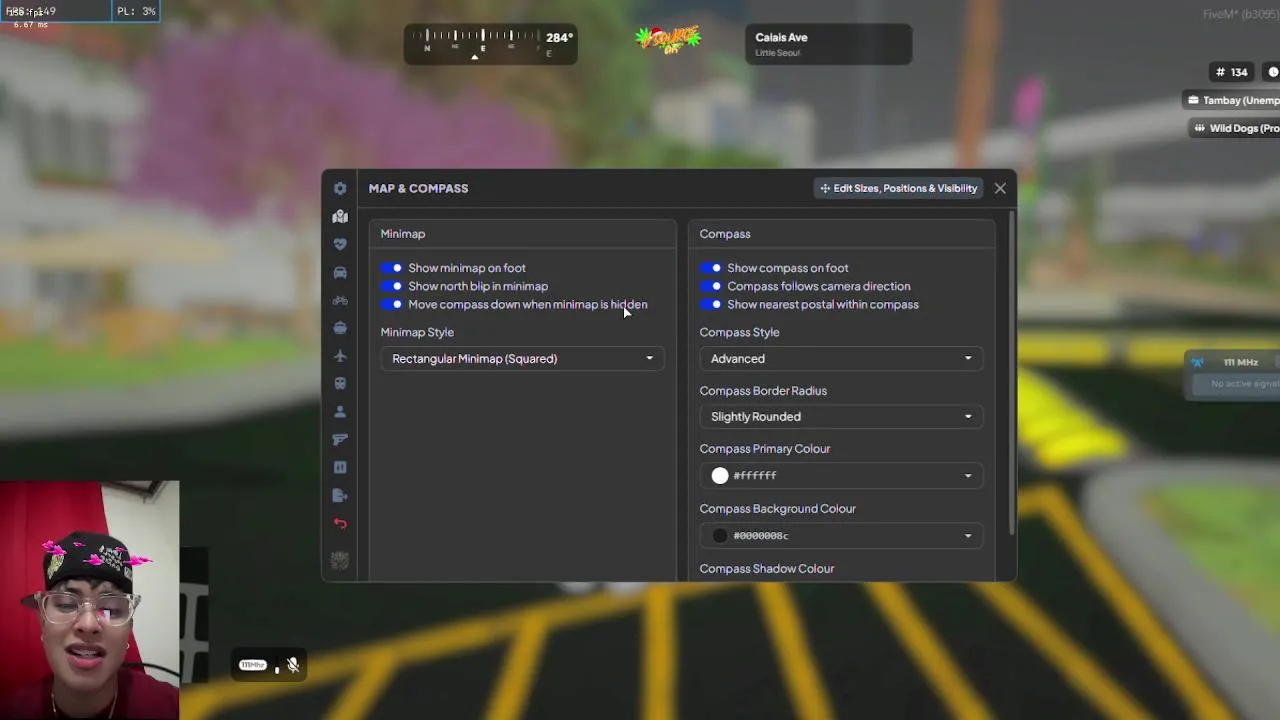Toggle Compass follows camera direction
1280x720 pixels.
click(712, 286)
